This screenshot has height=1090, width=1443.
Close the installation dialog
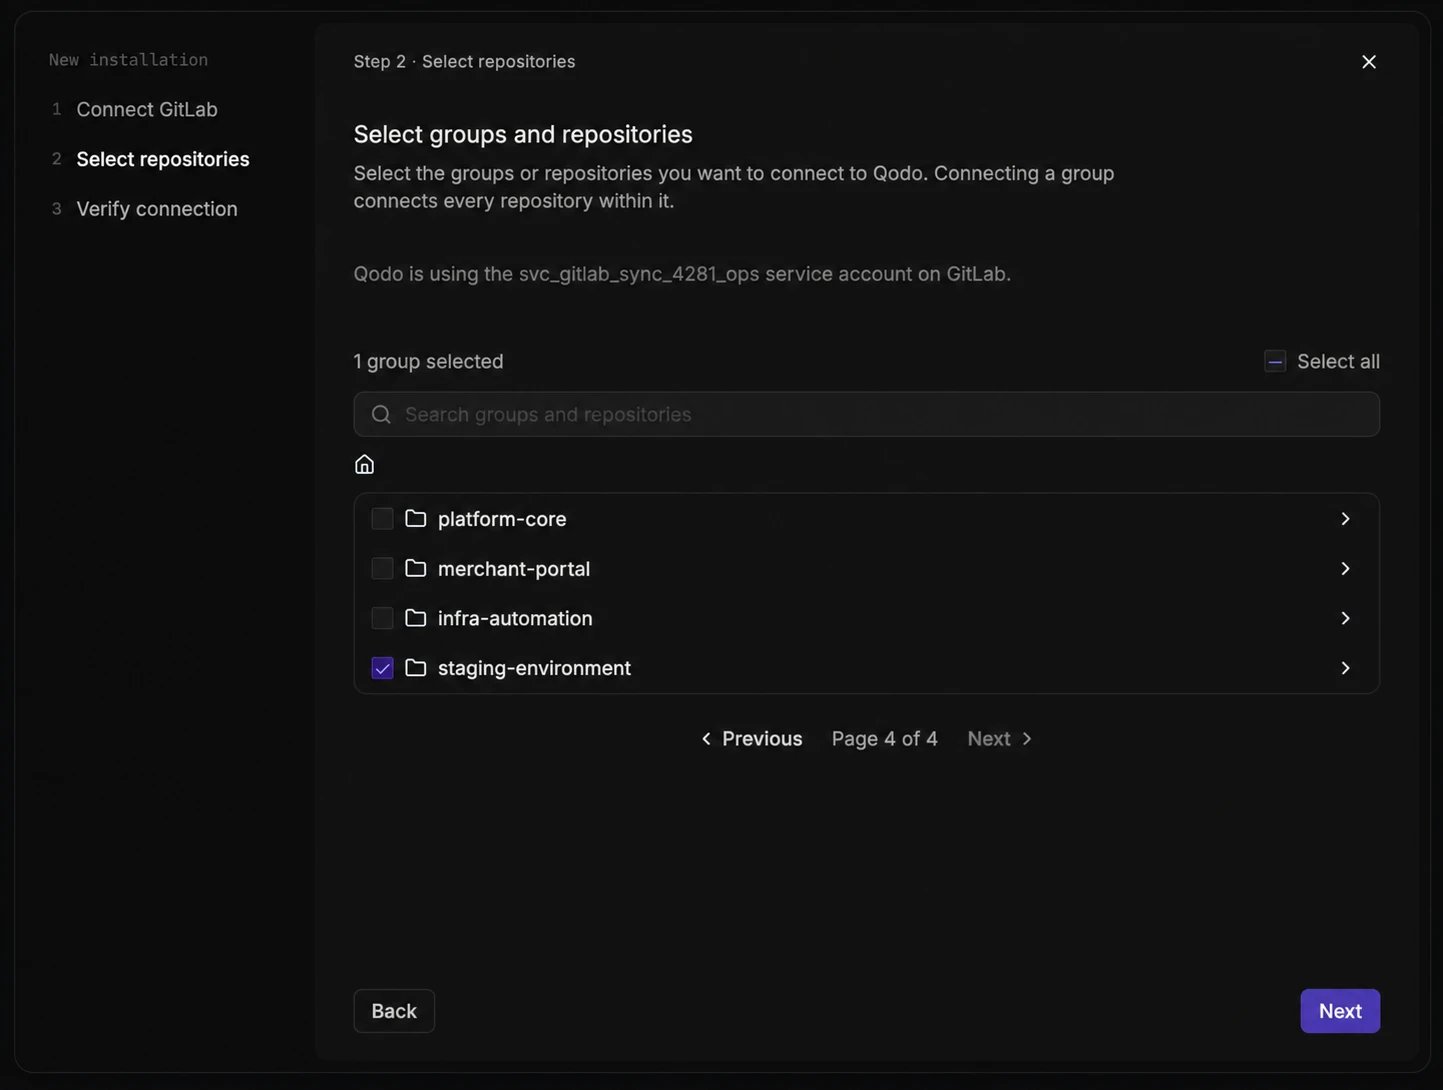pos(1369,62)
